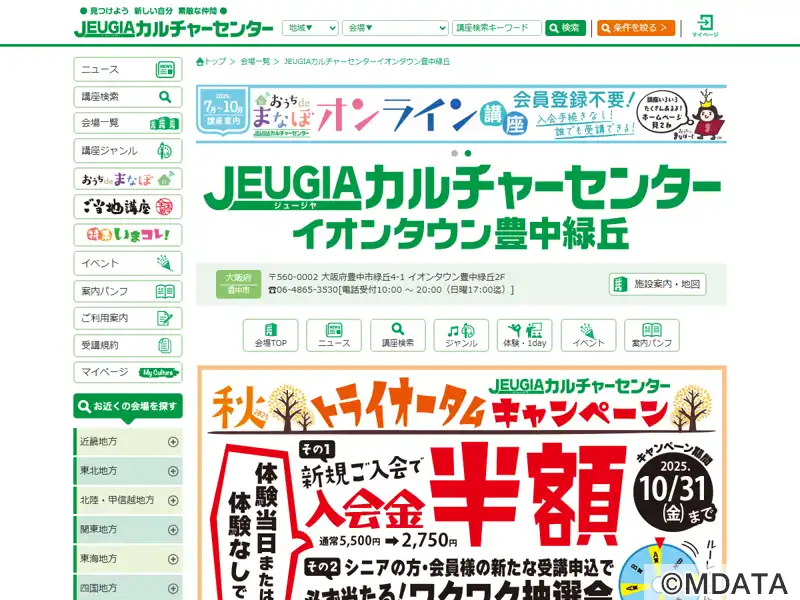
Task: Open the ジャンル icon tab
Action: tap(461, 335)
